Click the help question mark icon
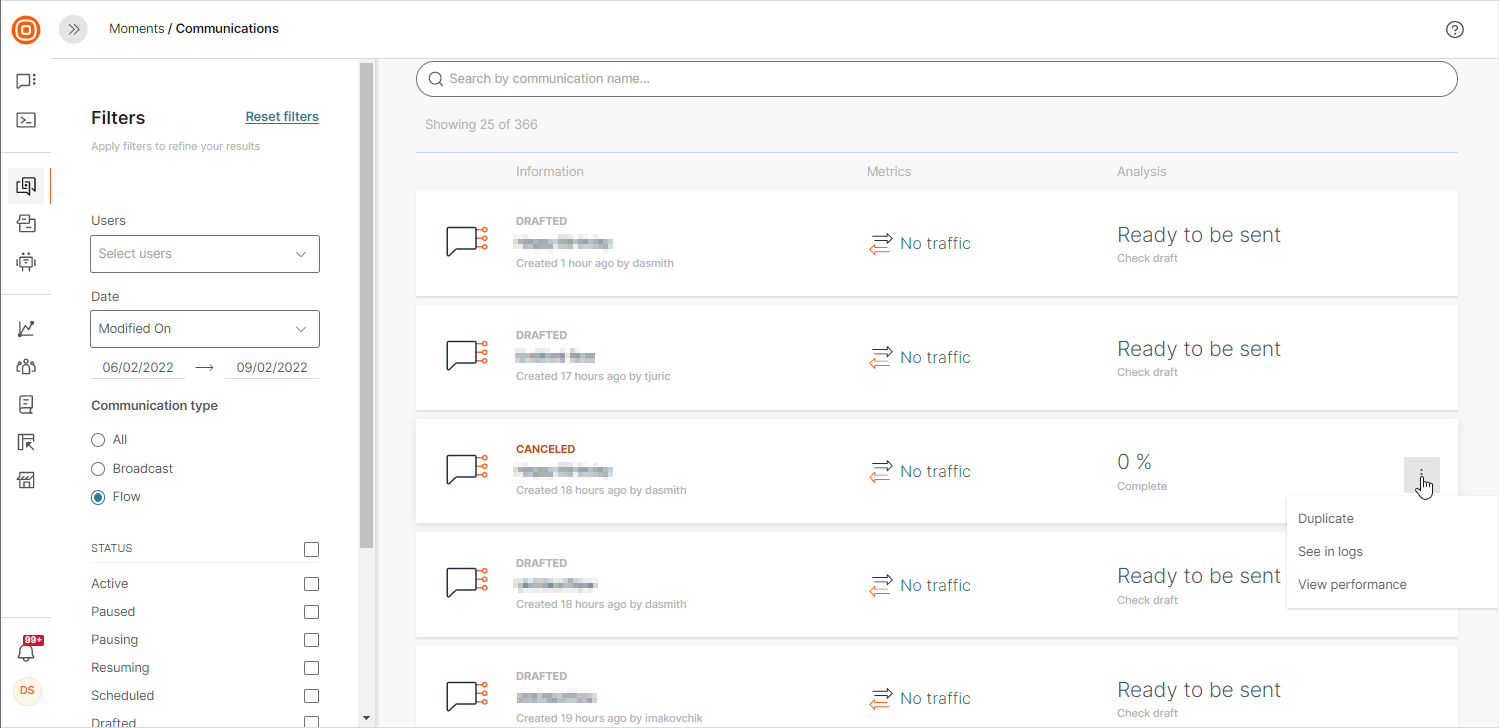This screenshot has height=728, width=1499. pyautogui.click(x=1455, y=30)
